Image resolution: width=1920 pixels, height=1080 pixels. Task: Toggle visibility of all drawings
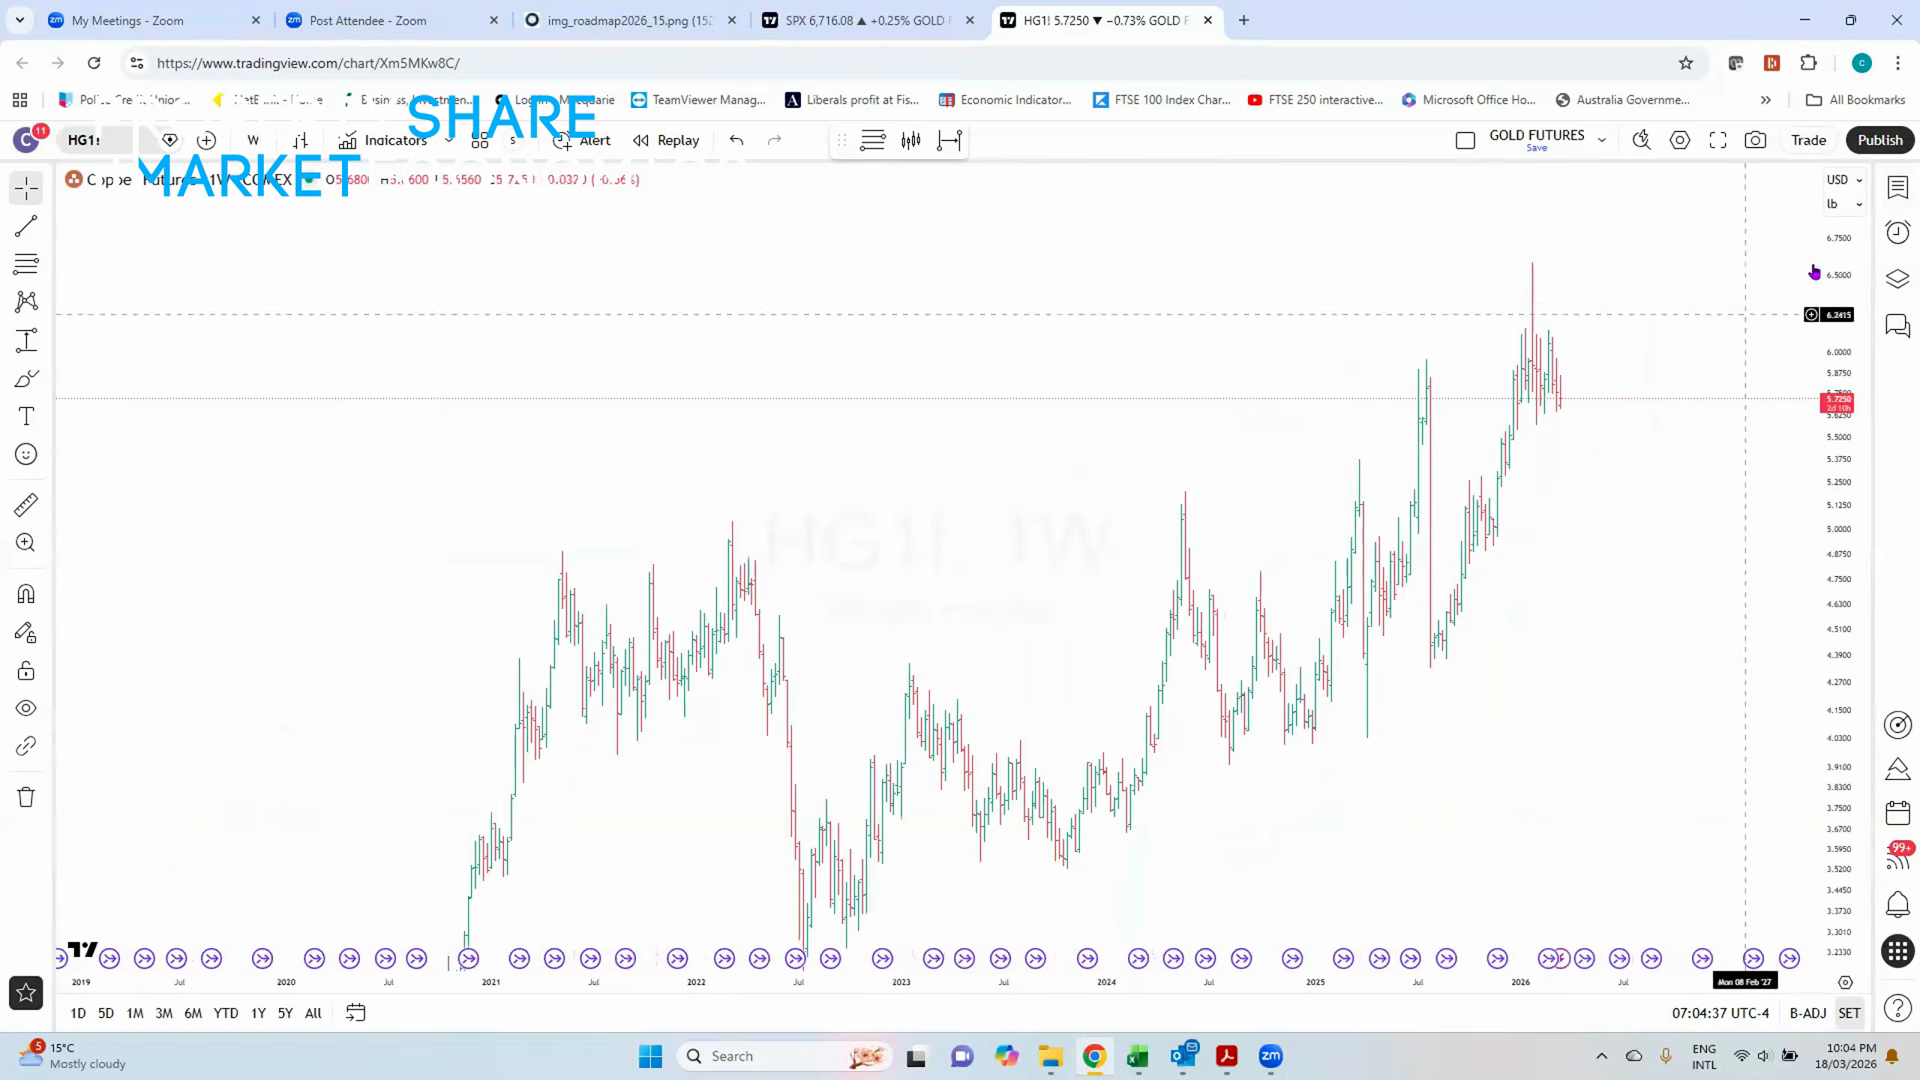pos(25,707)
